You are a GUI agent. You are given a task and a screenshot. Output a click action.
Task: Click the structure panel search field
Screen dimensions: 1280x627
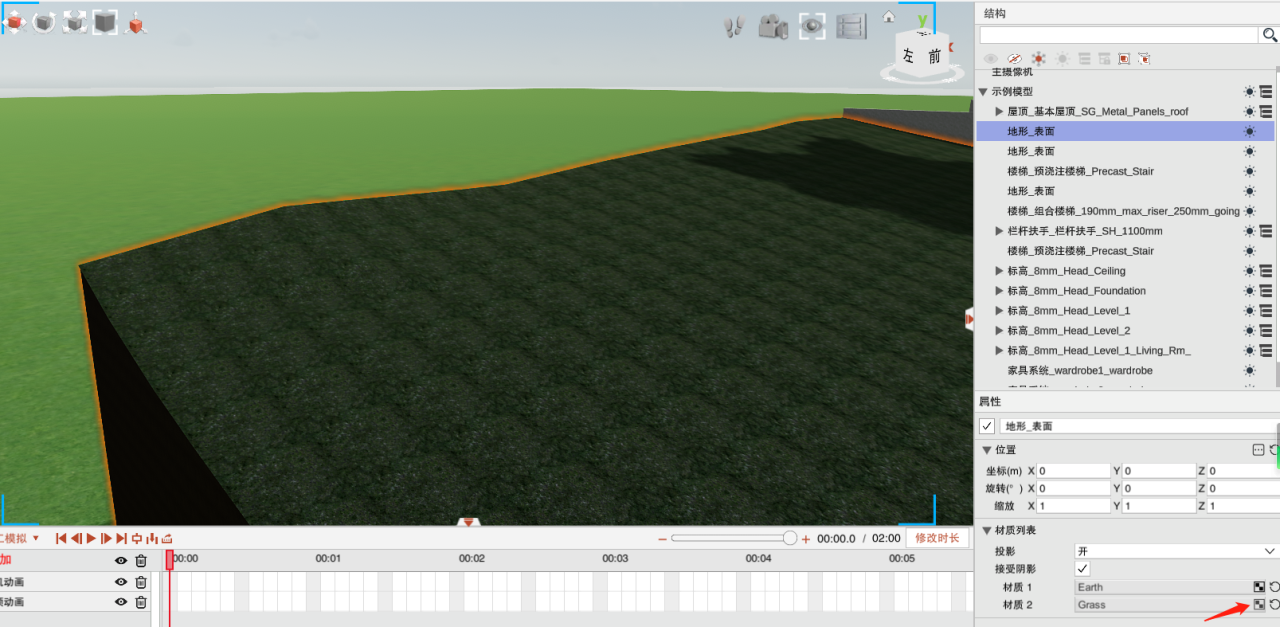(x=1119, y=35)
